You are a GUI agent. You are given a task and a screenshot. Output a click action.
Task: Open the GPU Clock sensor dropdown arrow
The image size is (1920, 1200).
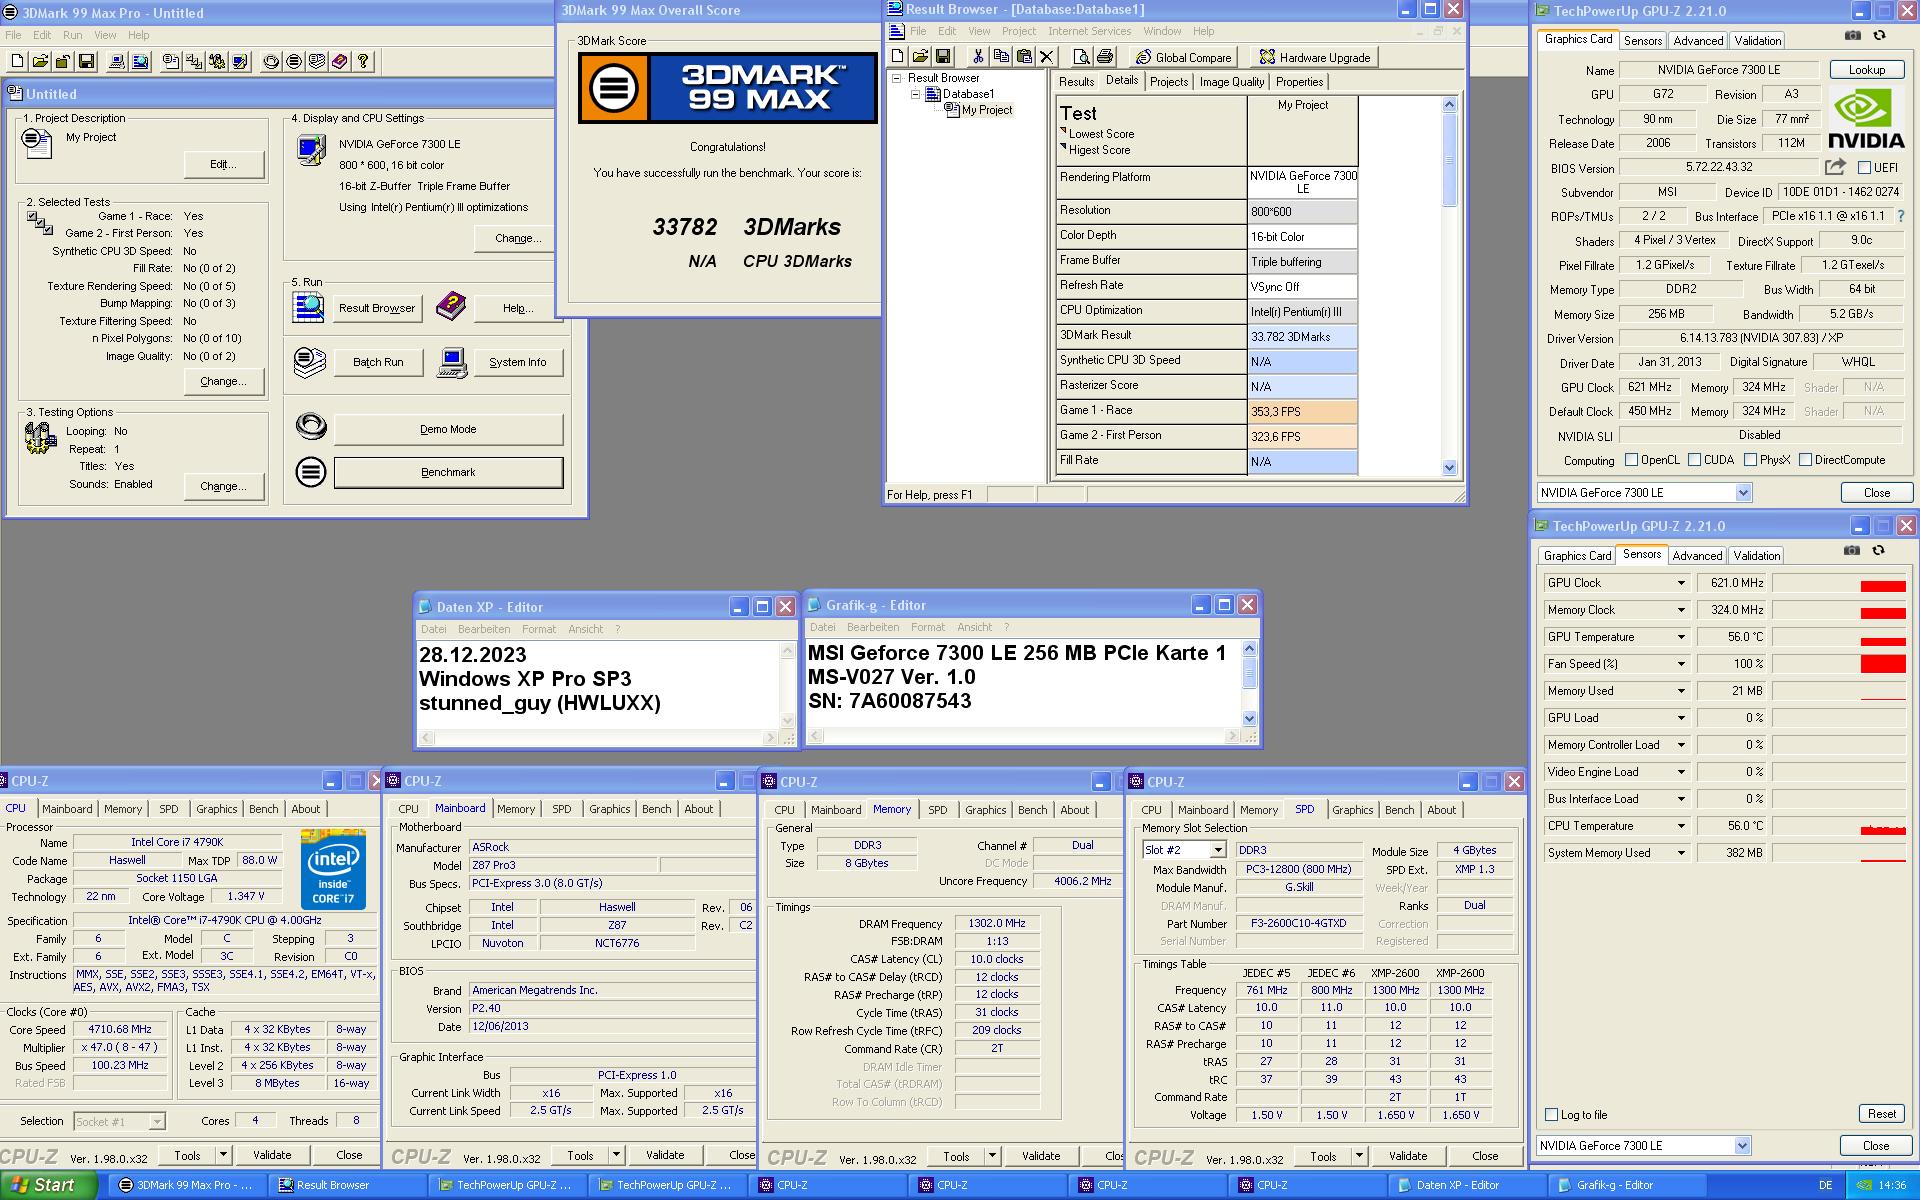[x=1681, y=583]
